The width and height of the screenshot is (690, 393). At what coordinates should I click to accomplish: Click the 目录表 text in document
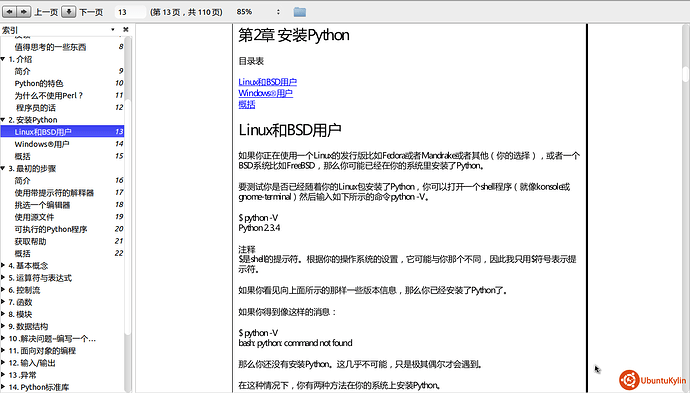(x=251, y=61)
